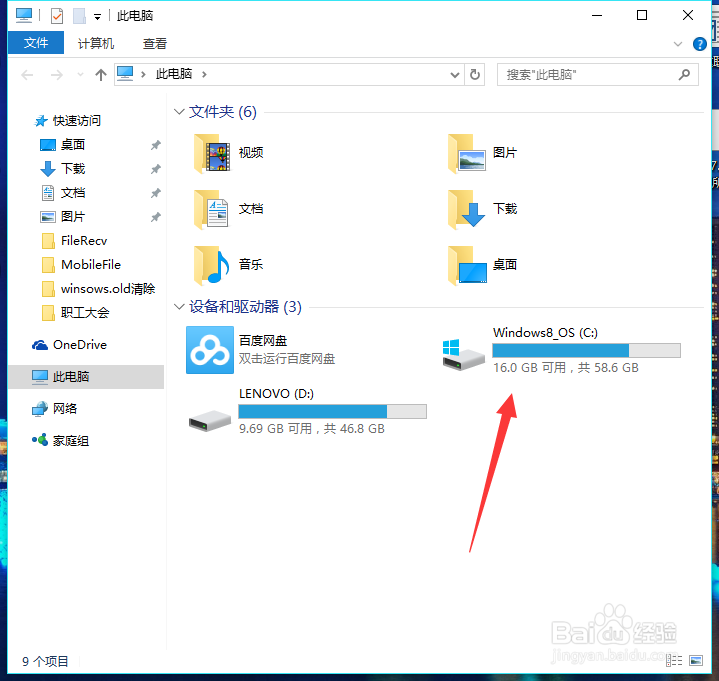Click the Forward navigation arrow
Image resolution: width=719 pixels, height=681 pixels.
[x=57, y=74]
